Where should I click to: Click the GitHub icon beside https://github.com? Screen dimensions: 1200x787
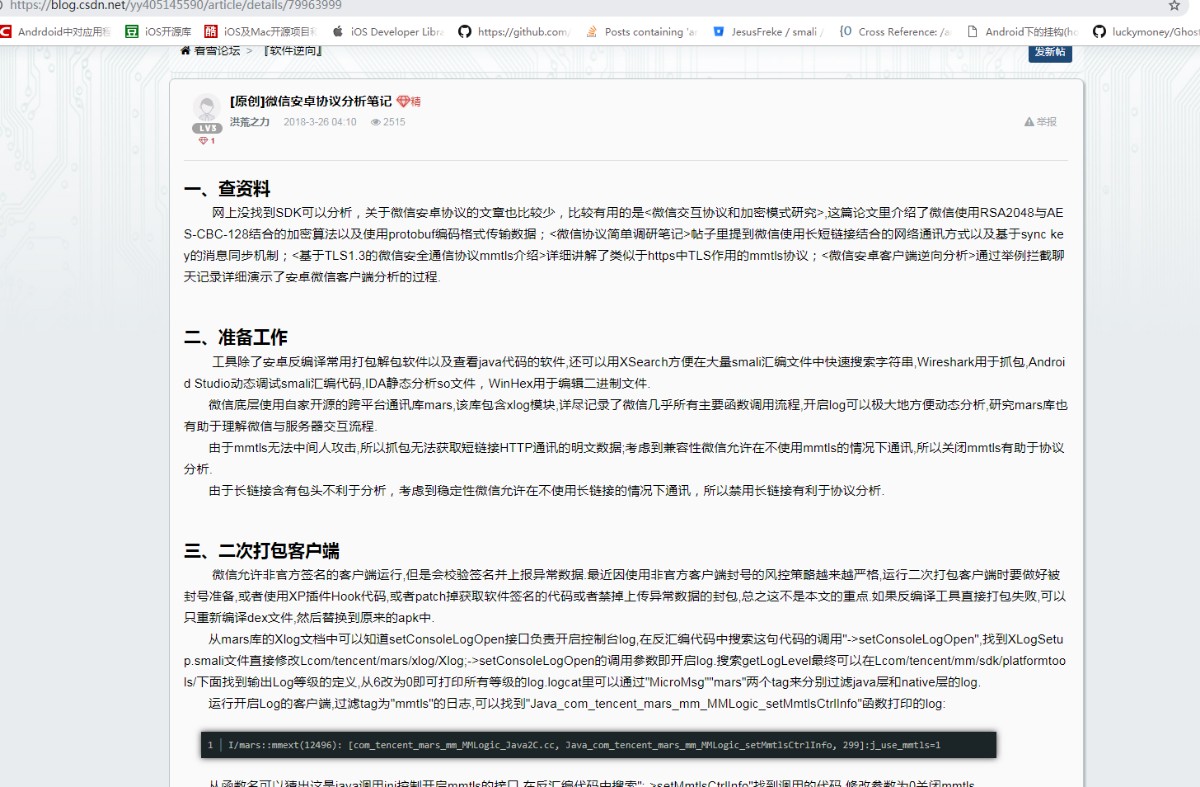click(x=464, y=32)
